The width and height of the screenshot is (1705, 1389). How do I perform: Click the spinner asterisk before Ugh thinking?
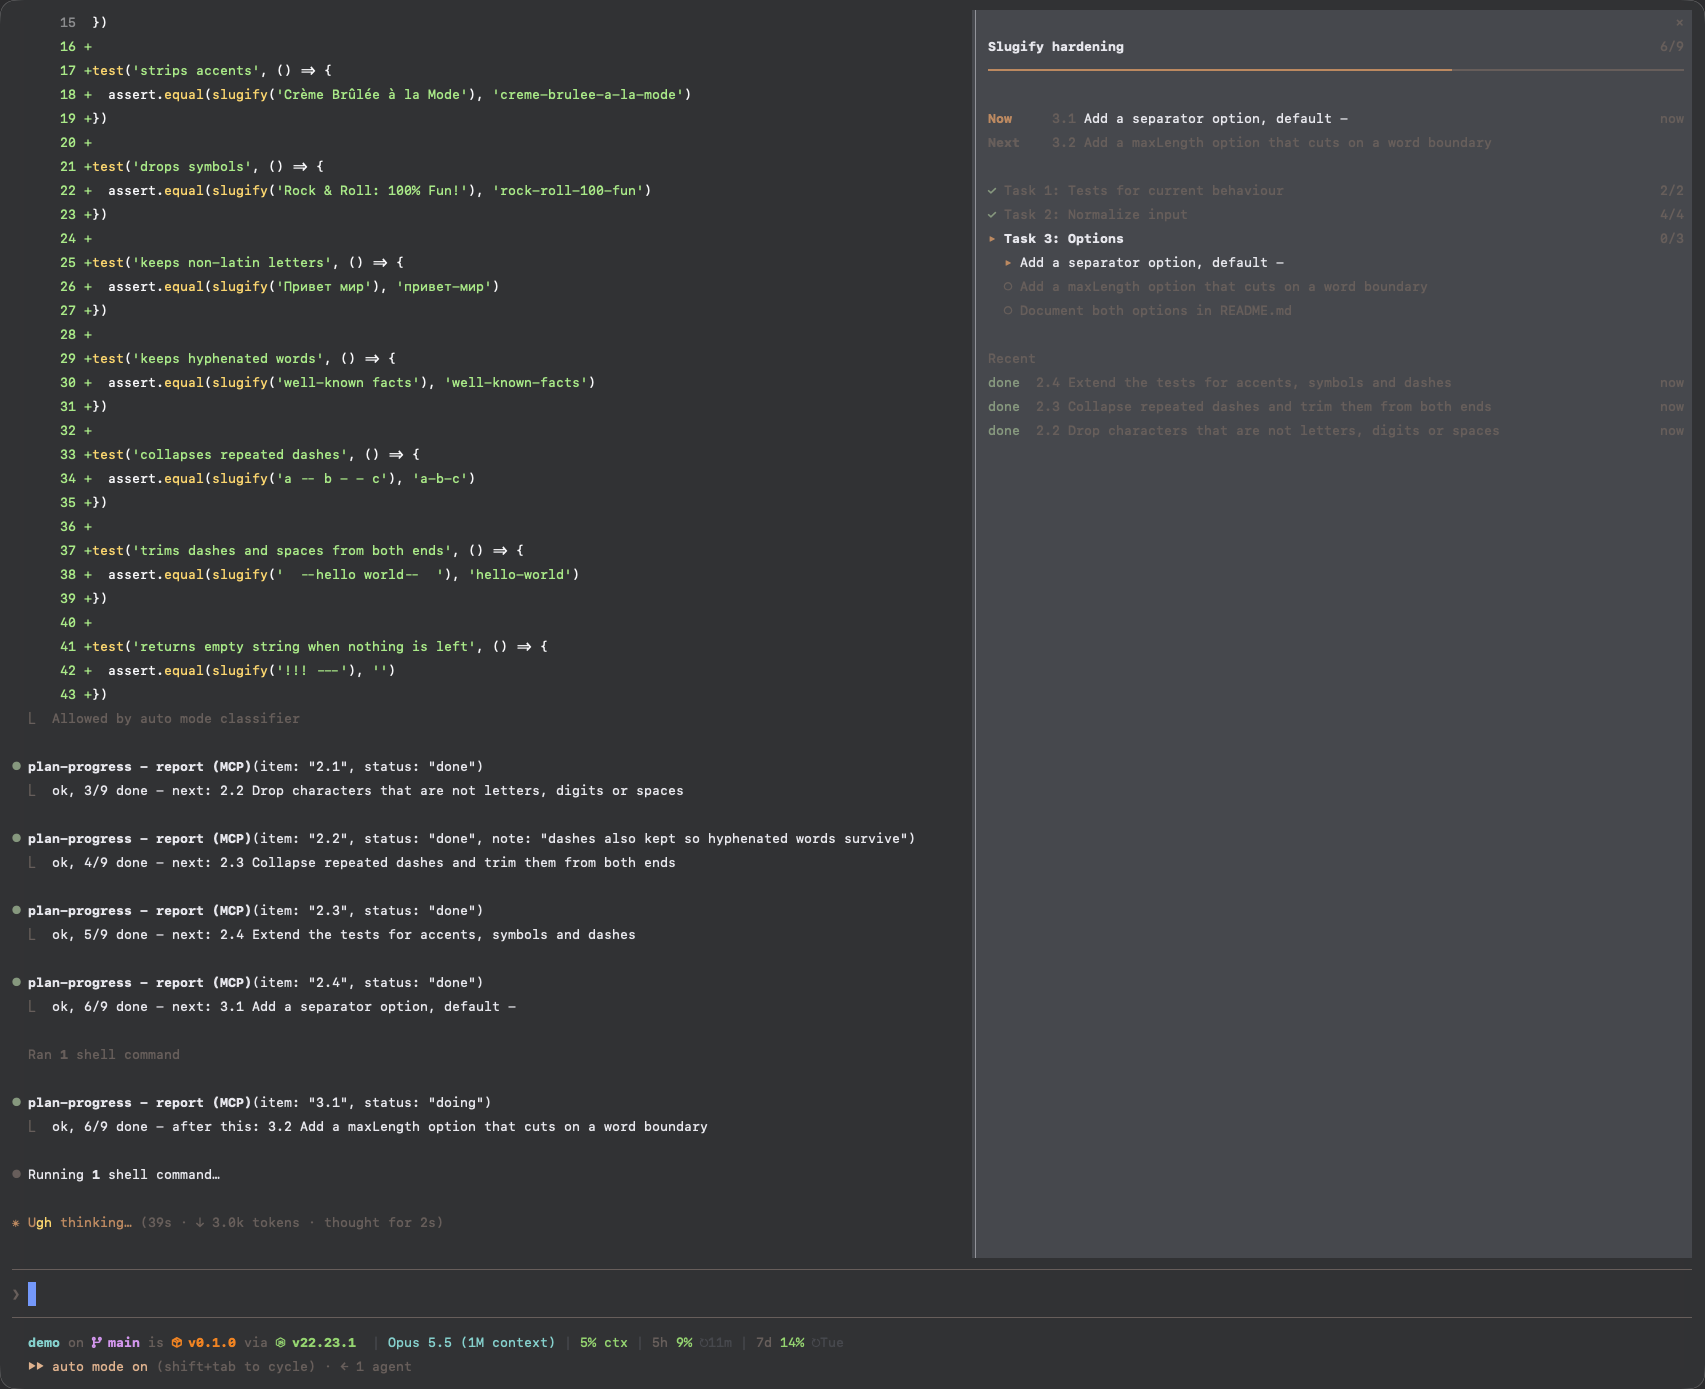[16, 1223]
